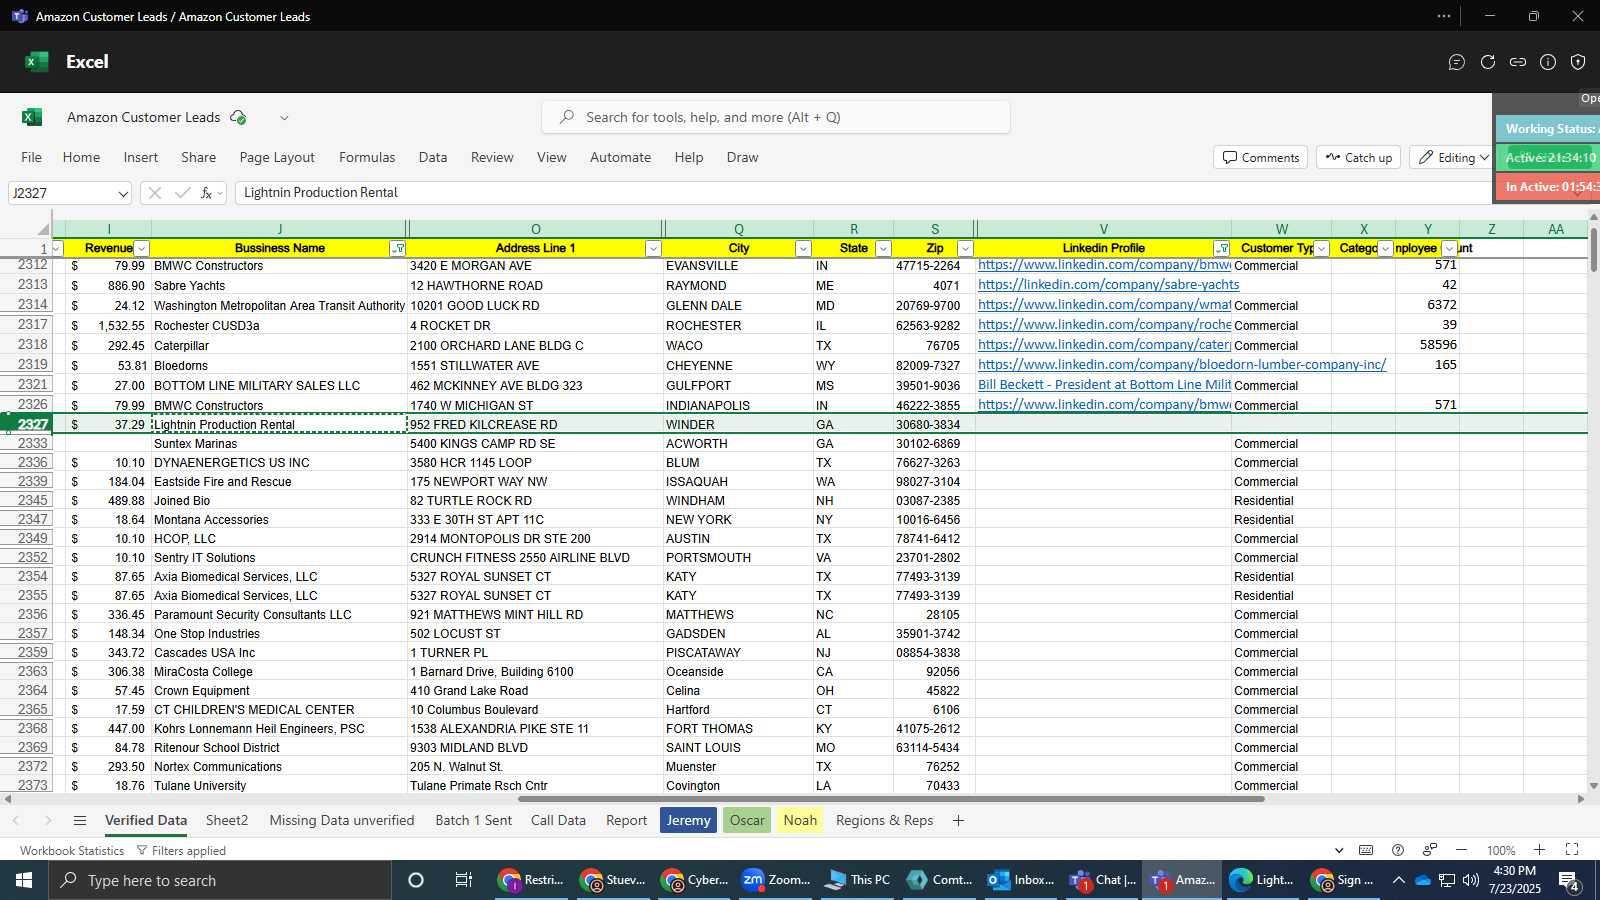Screen dimensions: 1600x900
Task: Open the about info icon
Action: coord(1548,62)
